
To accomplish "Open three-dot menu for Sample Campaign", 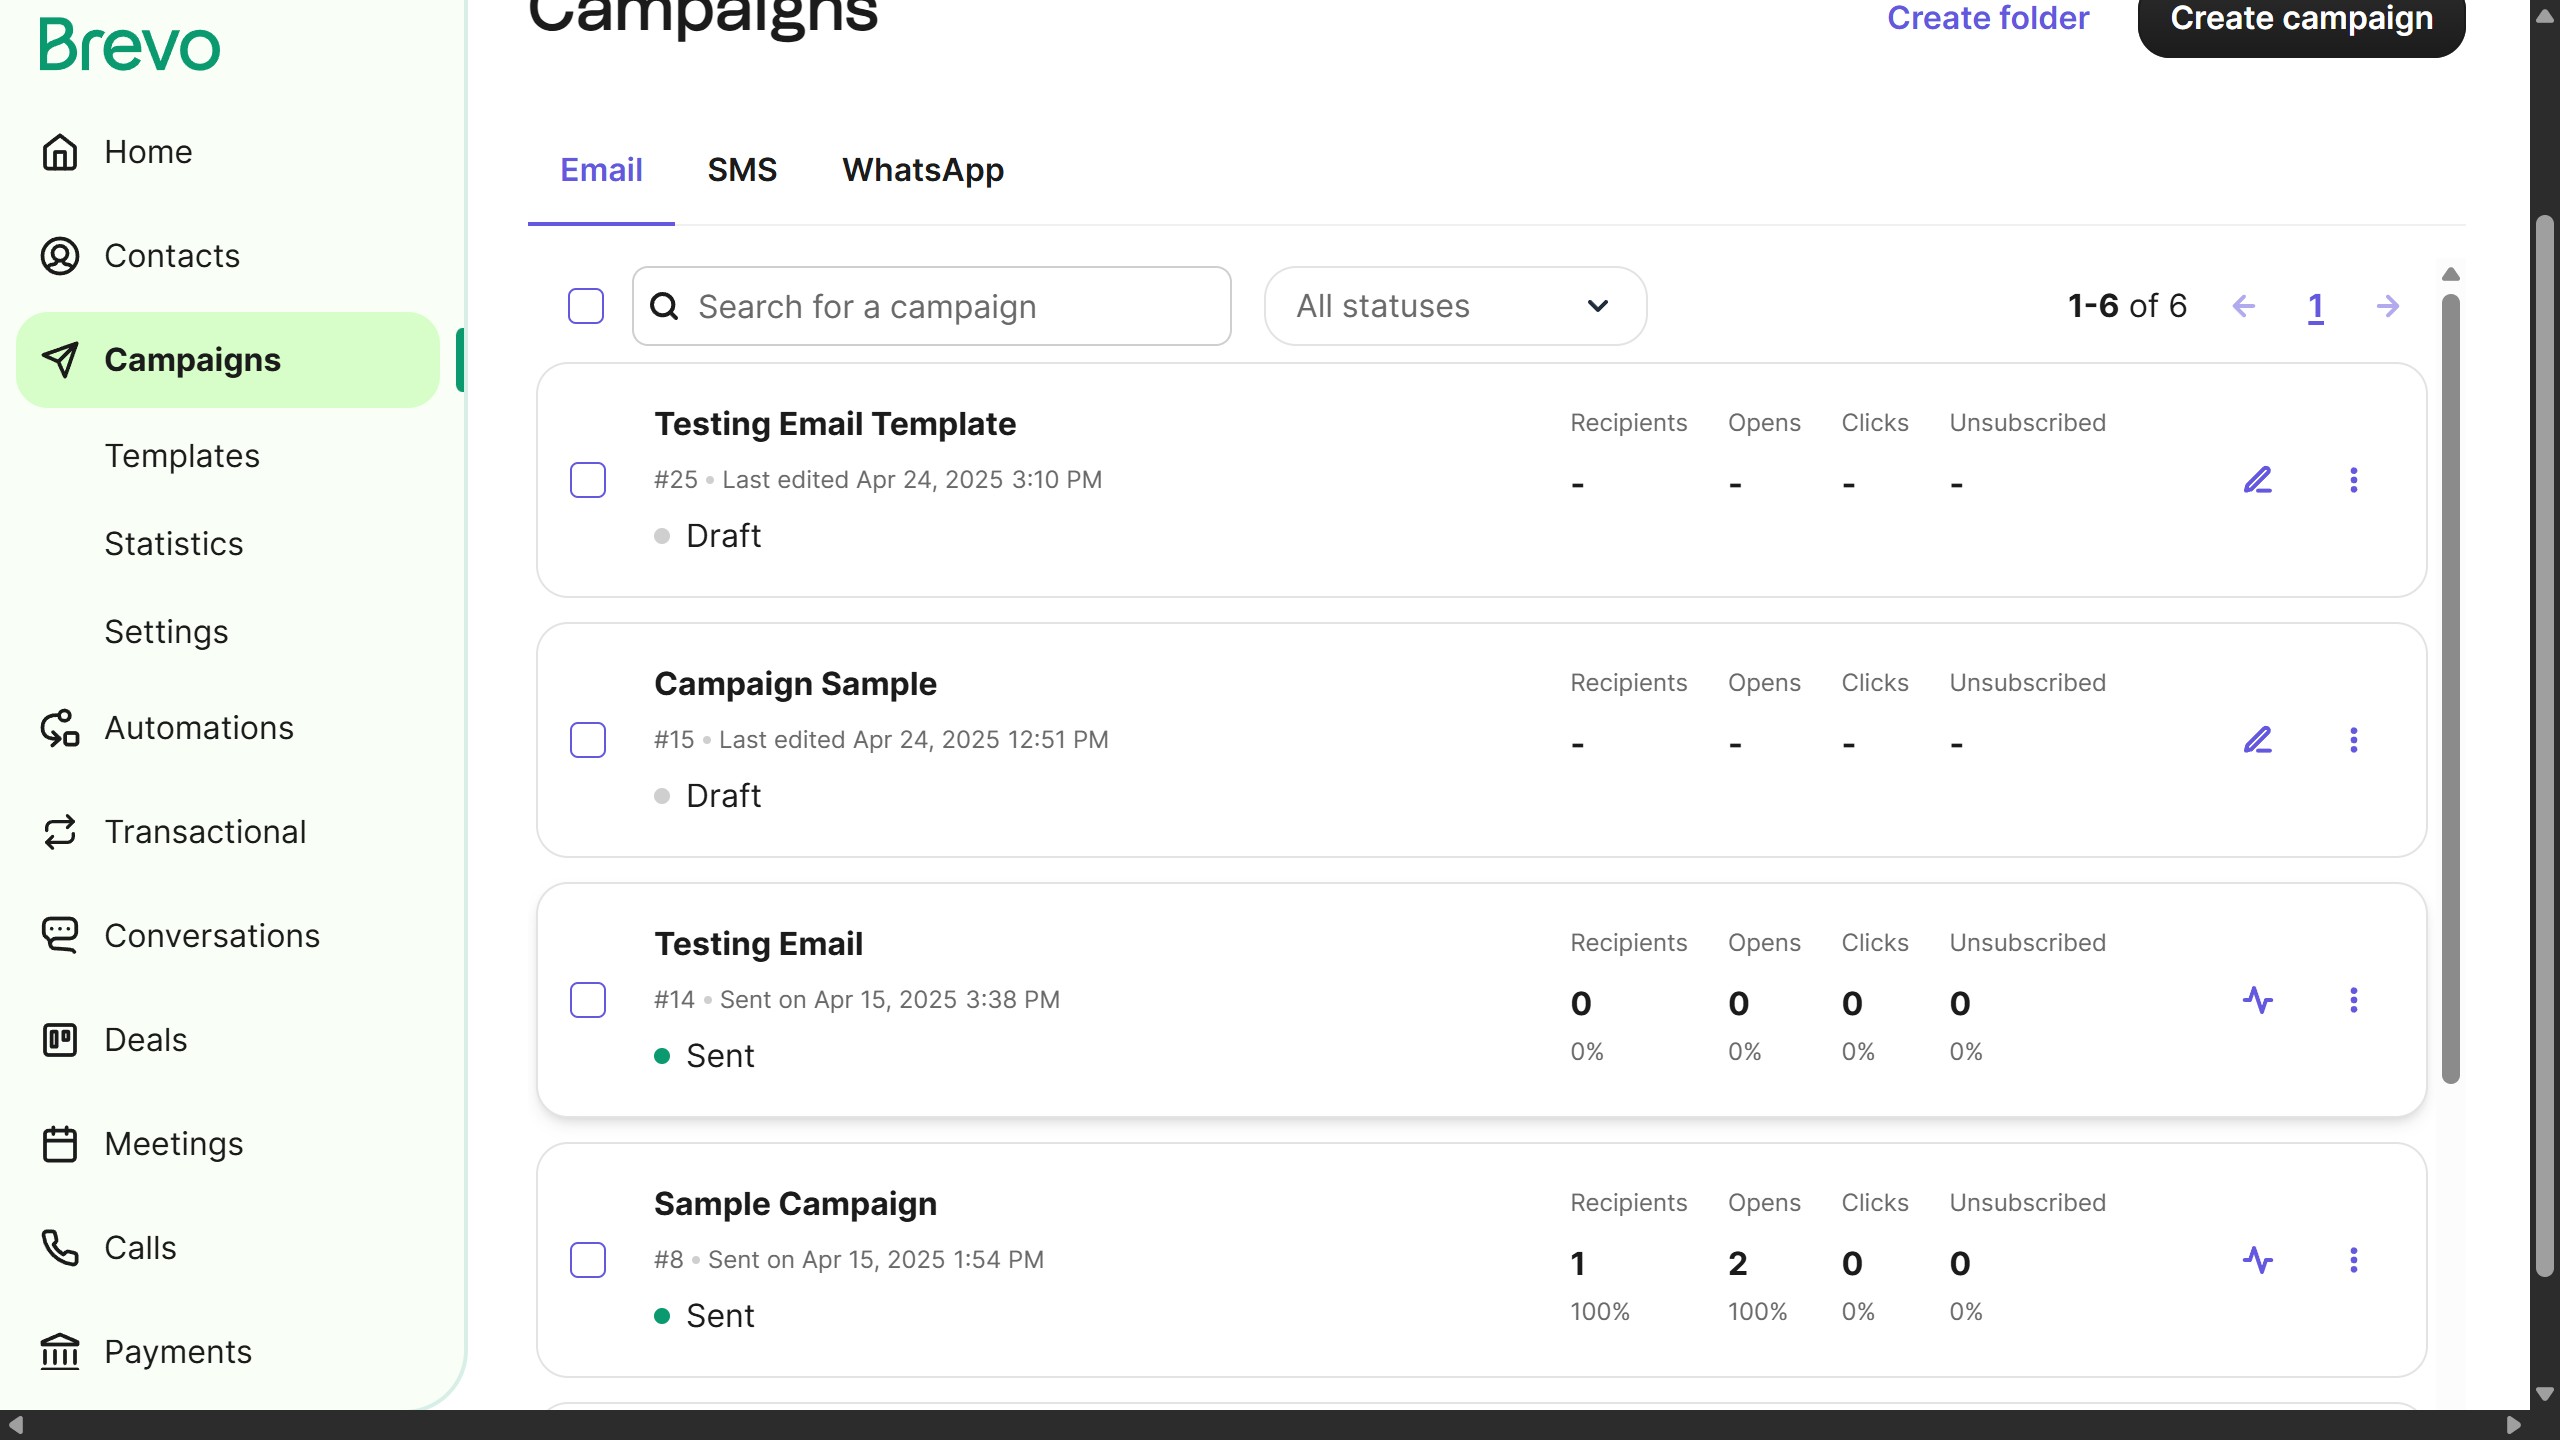I will (x=2353, y=1260).
